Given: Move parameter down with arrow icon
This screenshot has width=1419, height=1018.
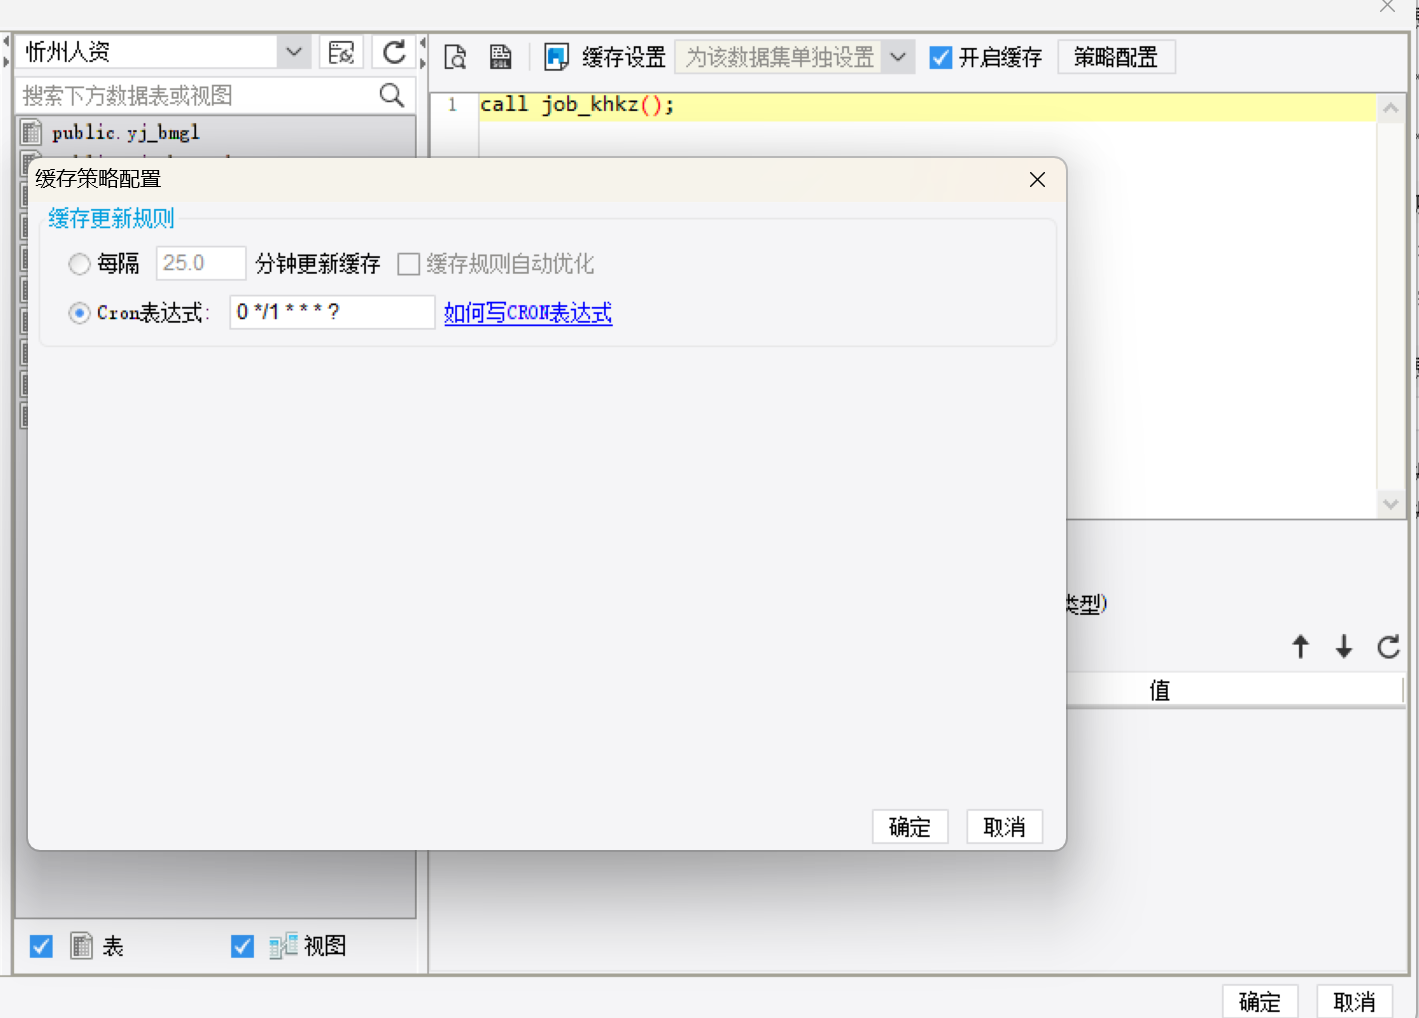Looking at the screenshot, I should [x=1344, y=647].
